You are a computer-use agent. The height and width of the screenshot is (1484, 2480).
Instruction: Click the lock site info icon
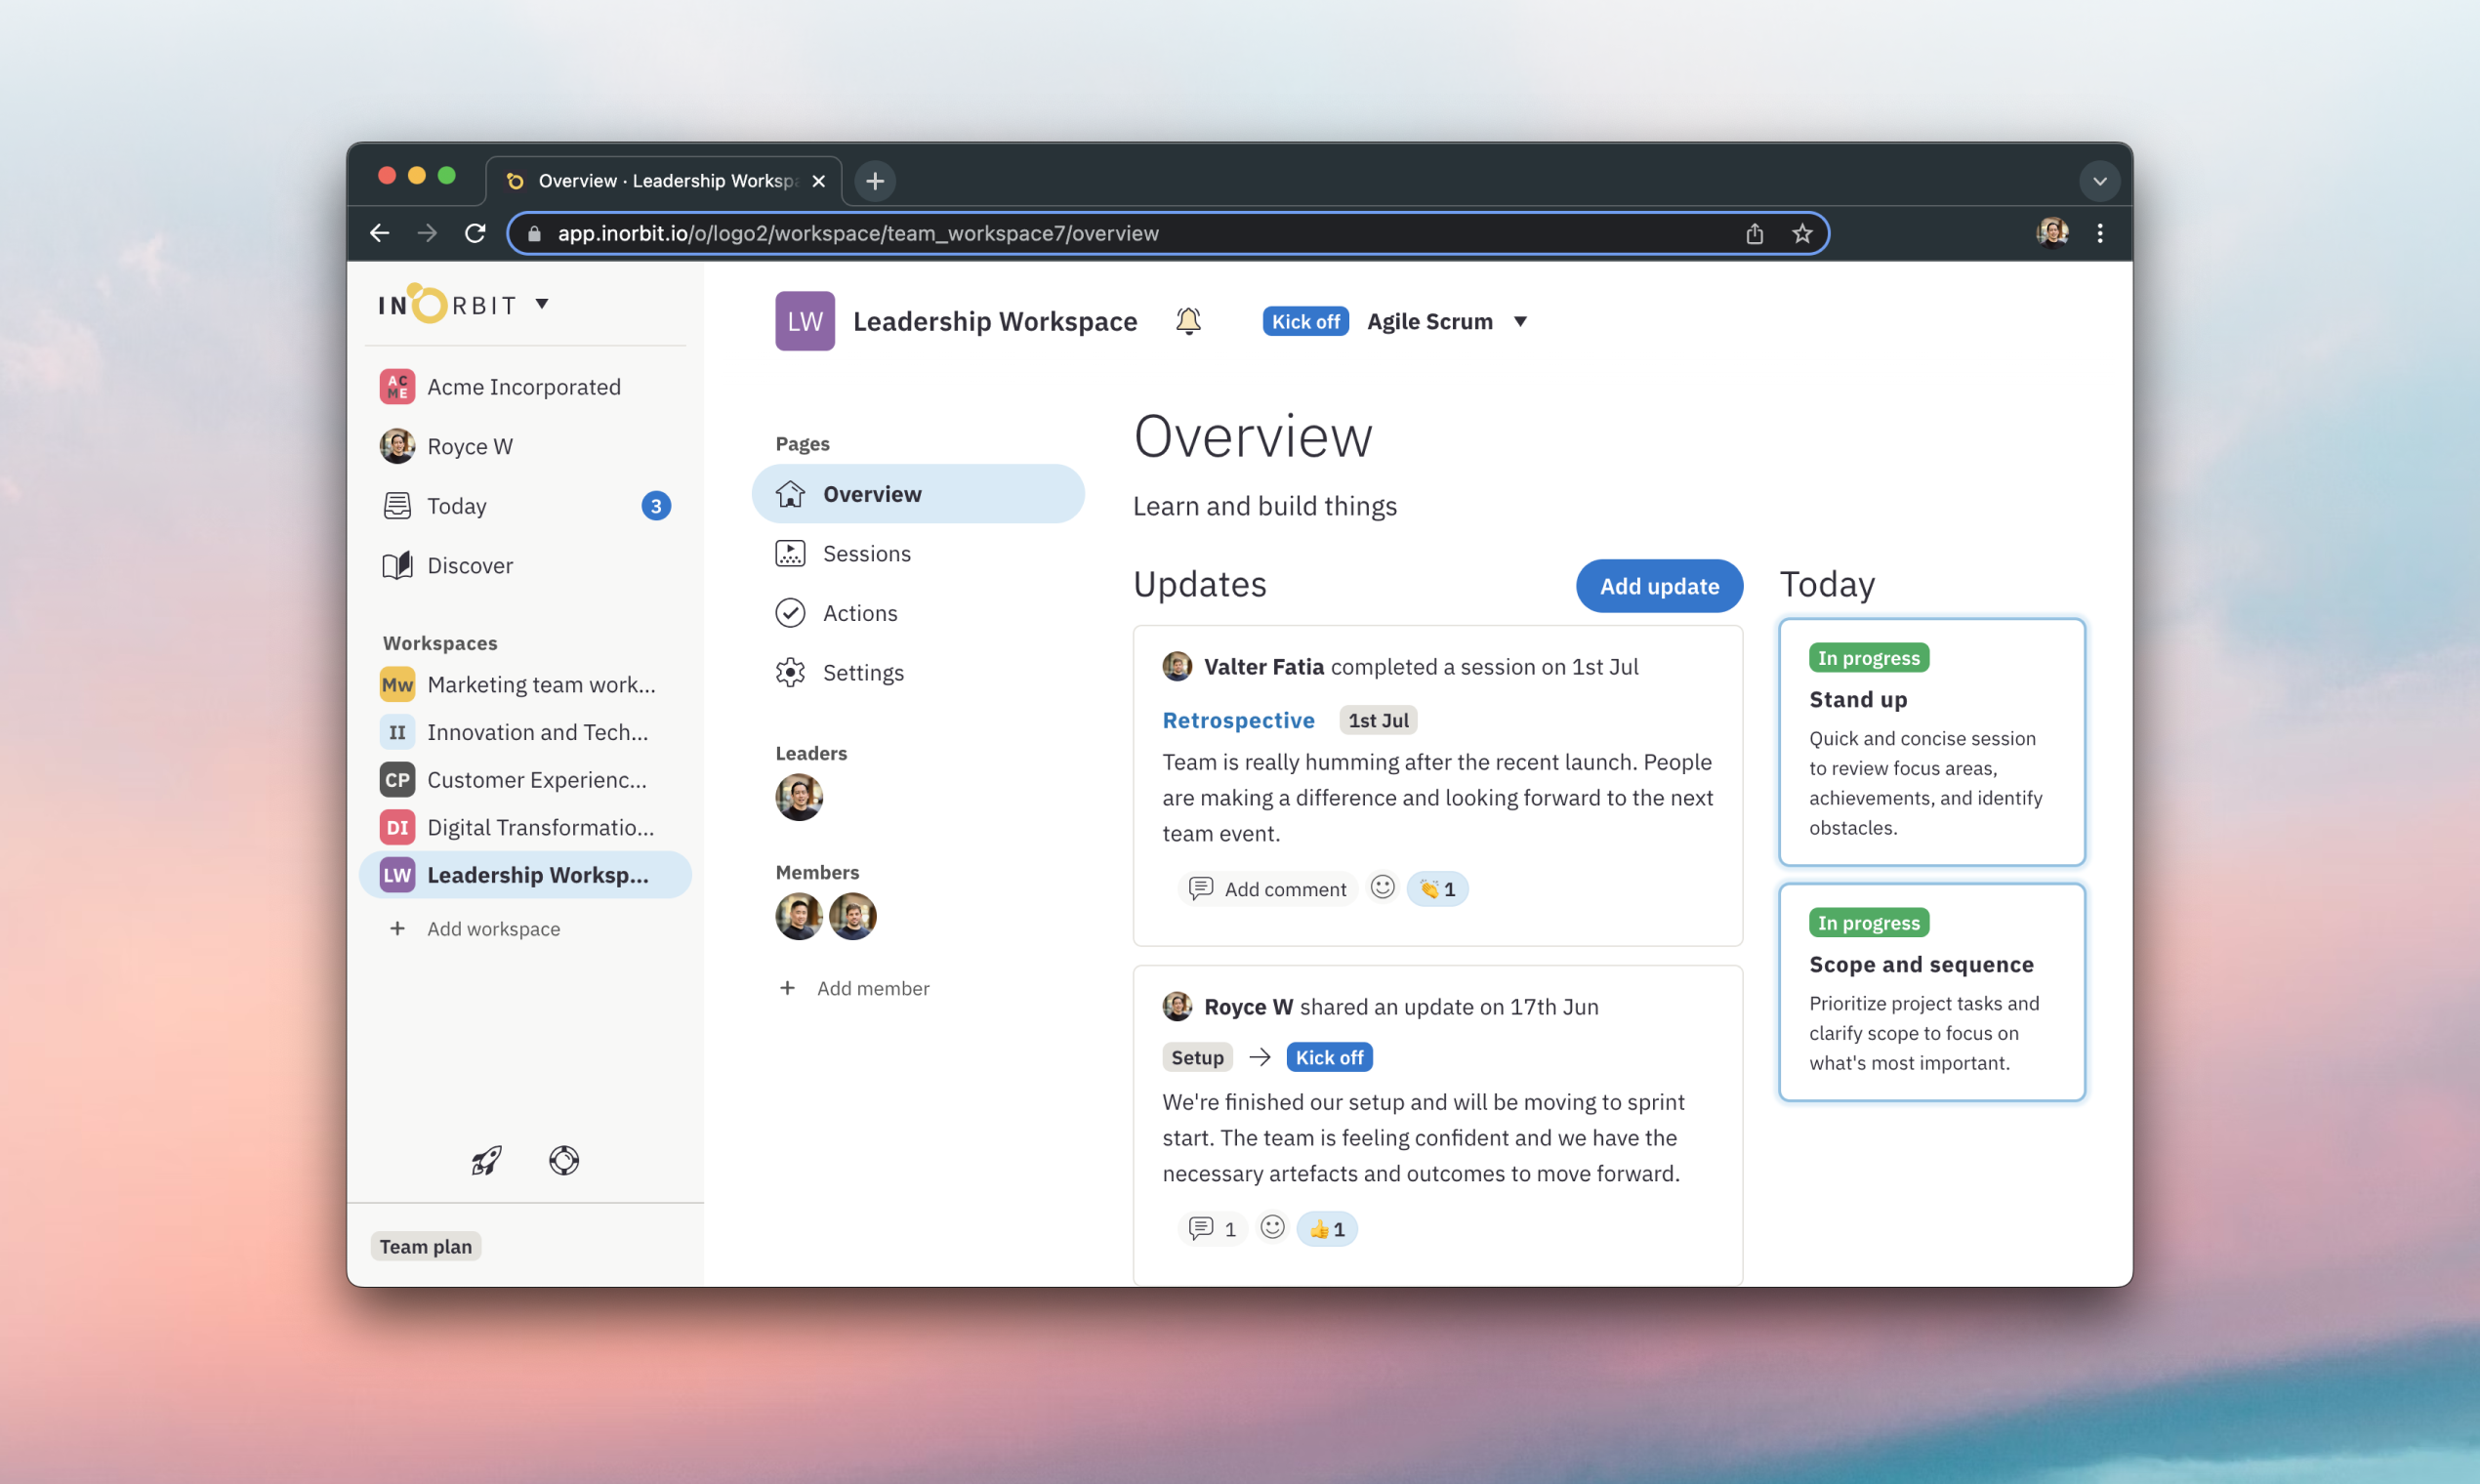pyautogui.click(x=534, y=233)
